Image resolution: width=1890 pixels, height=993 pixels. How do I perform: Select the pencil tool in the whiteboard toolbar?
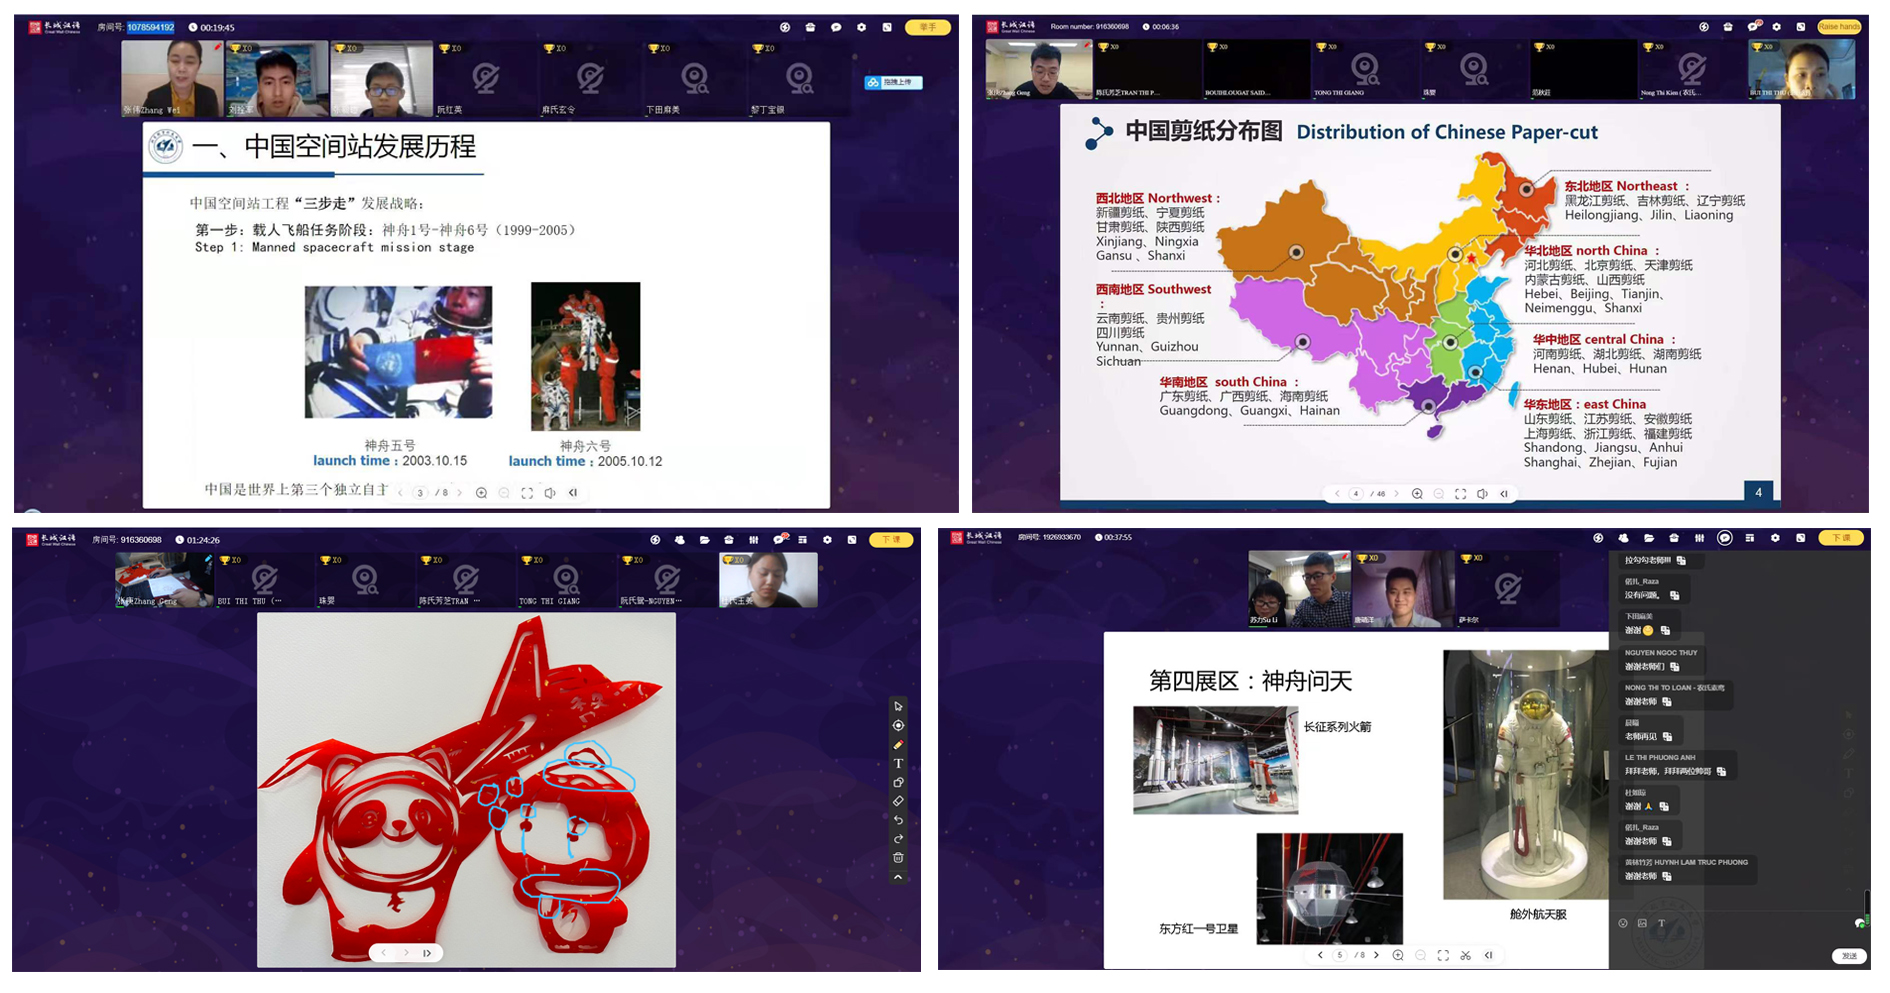coord(898,745)
